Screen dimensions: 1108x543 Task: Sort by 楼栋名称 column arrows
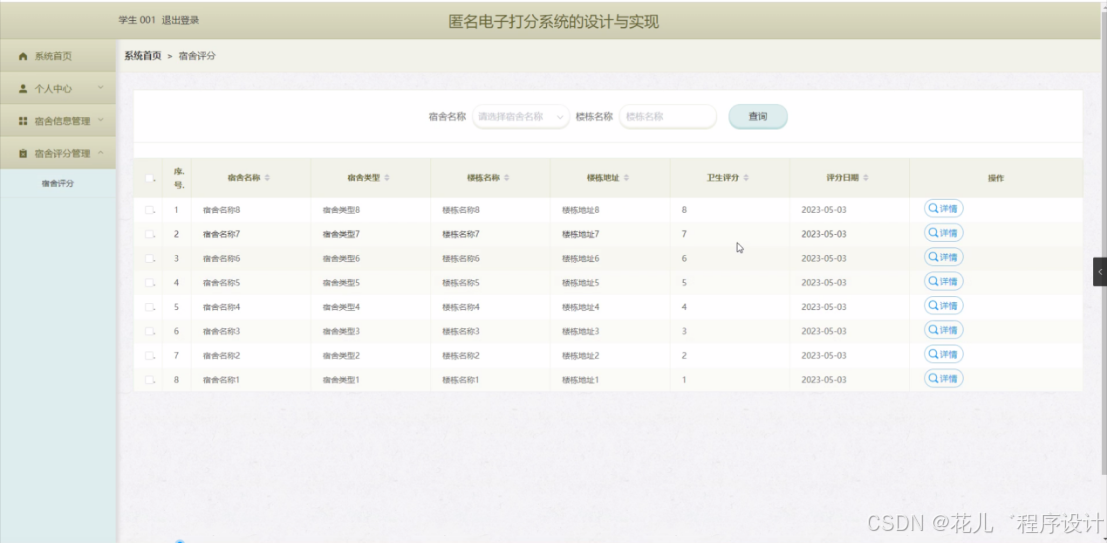coord(507,177)
